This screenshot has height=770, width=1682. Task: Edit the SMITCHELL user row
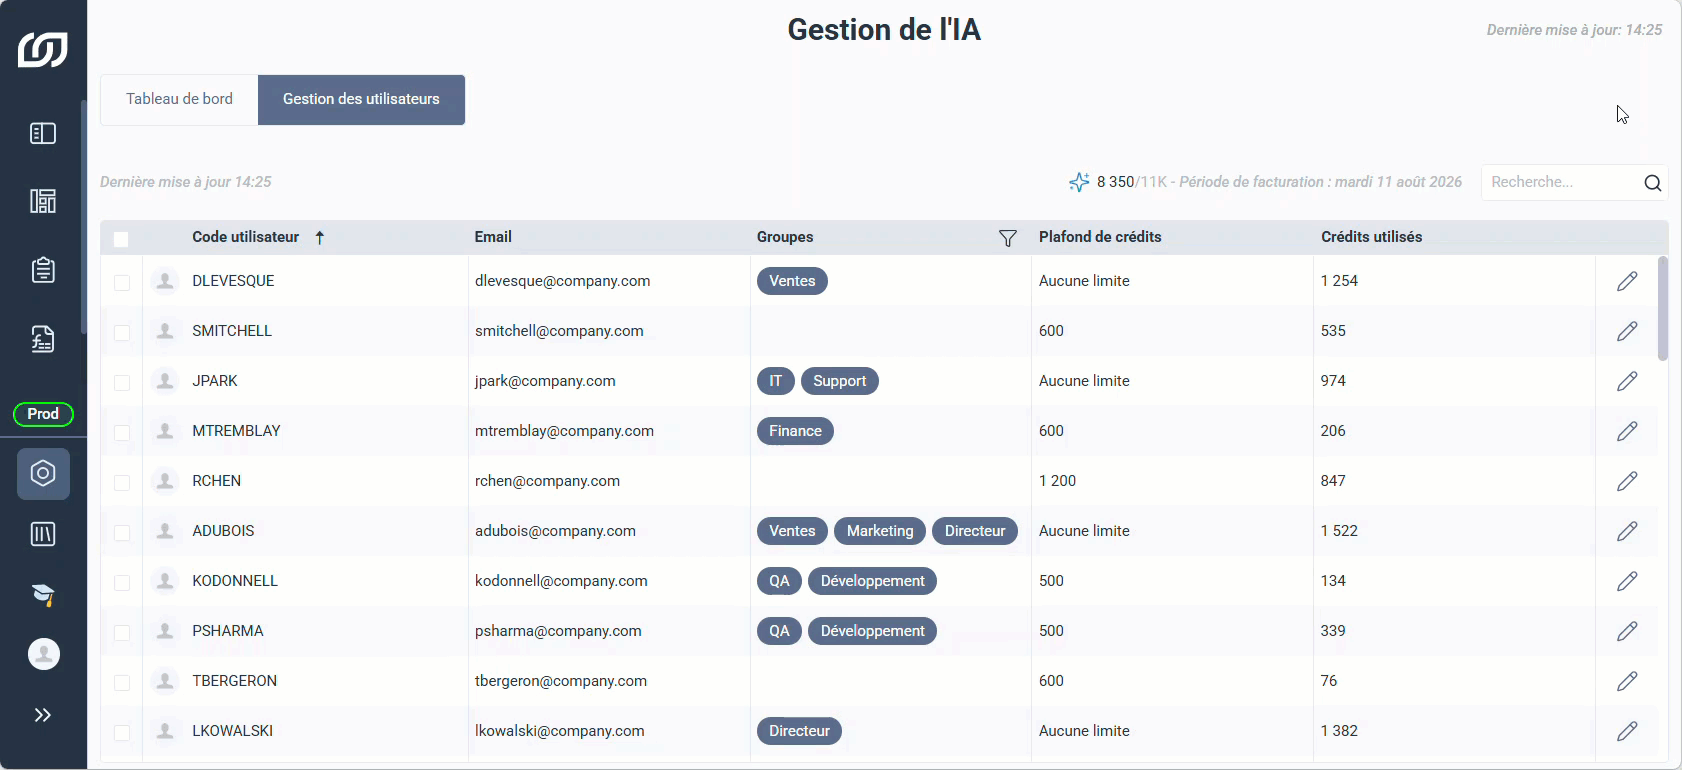click(1627, 331)
